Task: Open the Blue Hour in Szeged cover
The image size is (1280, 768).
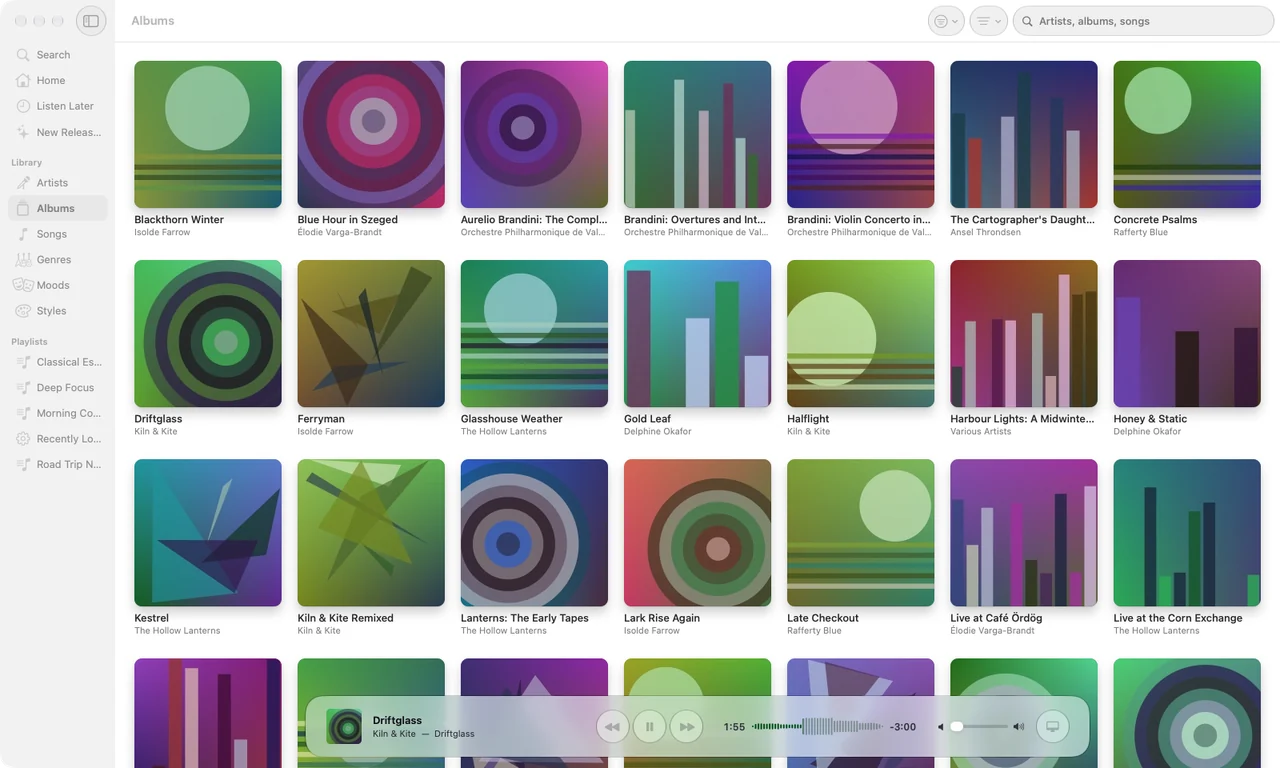Action: pos(371,134)
